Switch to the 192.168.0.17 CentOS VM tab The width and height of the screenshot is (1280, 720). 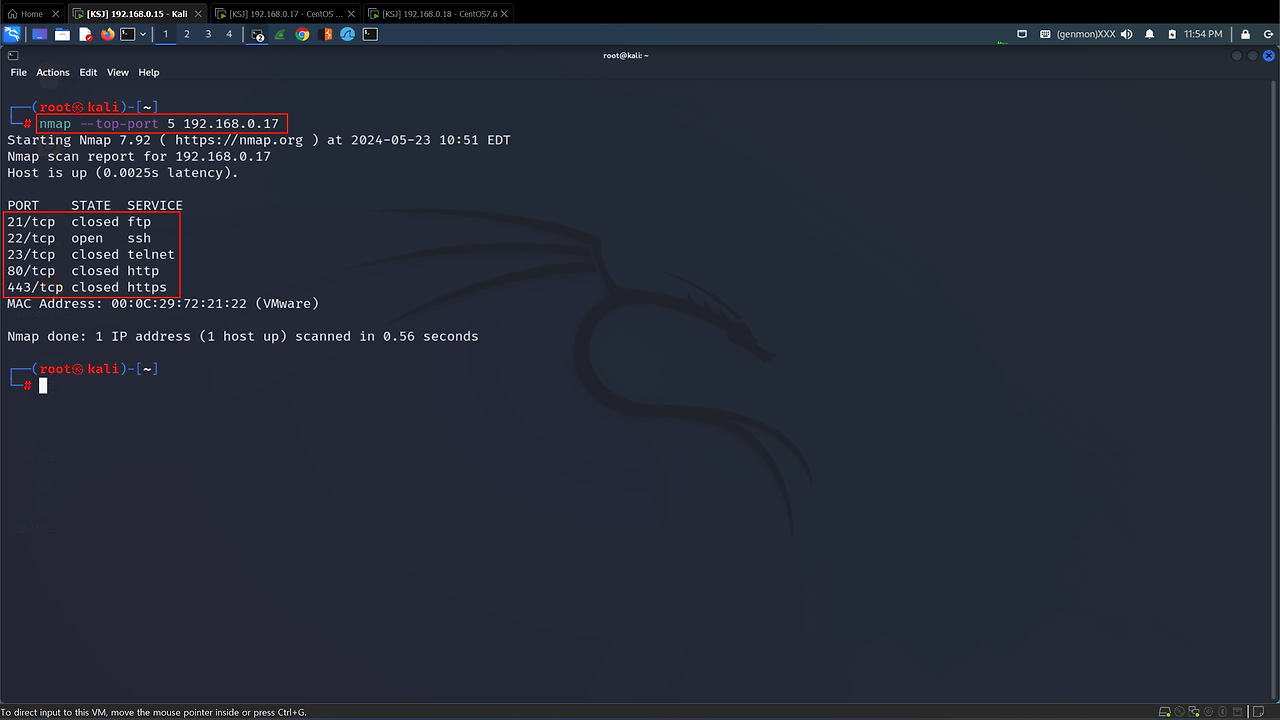click(x=283, y=14)
